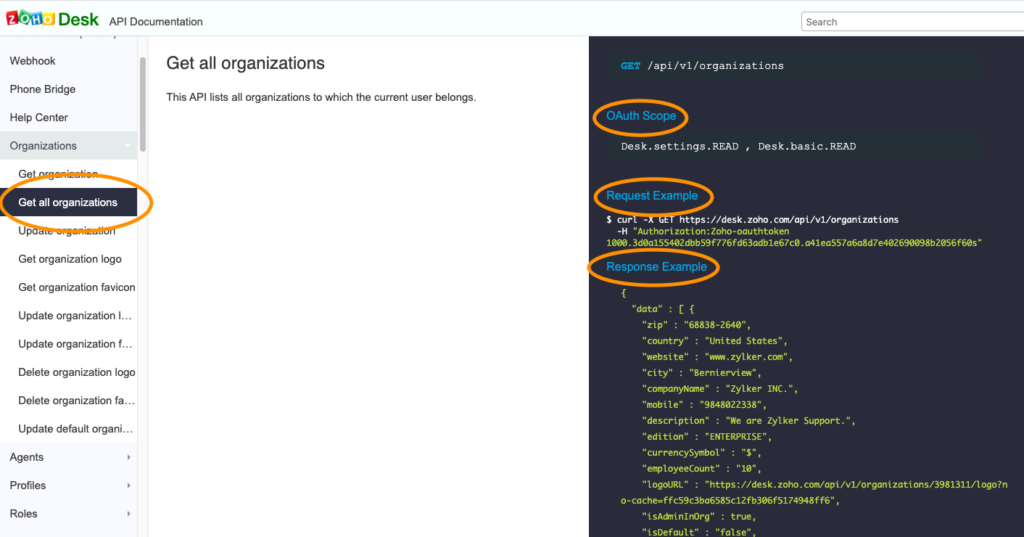Click the "edition" : "ENTERPRISE" line
The width and height of the screenshot is (1024, 537).
(707, 437)
